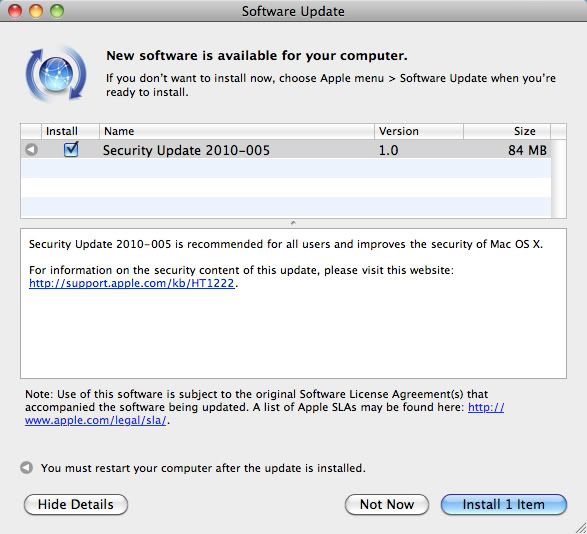Image resolution: width=587 pixels, height=534 pixels.
Task: Zoom the Software Update window
Action: [57, 10]
